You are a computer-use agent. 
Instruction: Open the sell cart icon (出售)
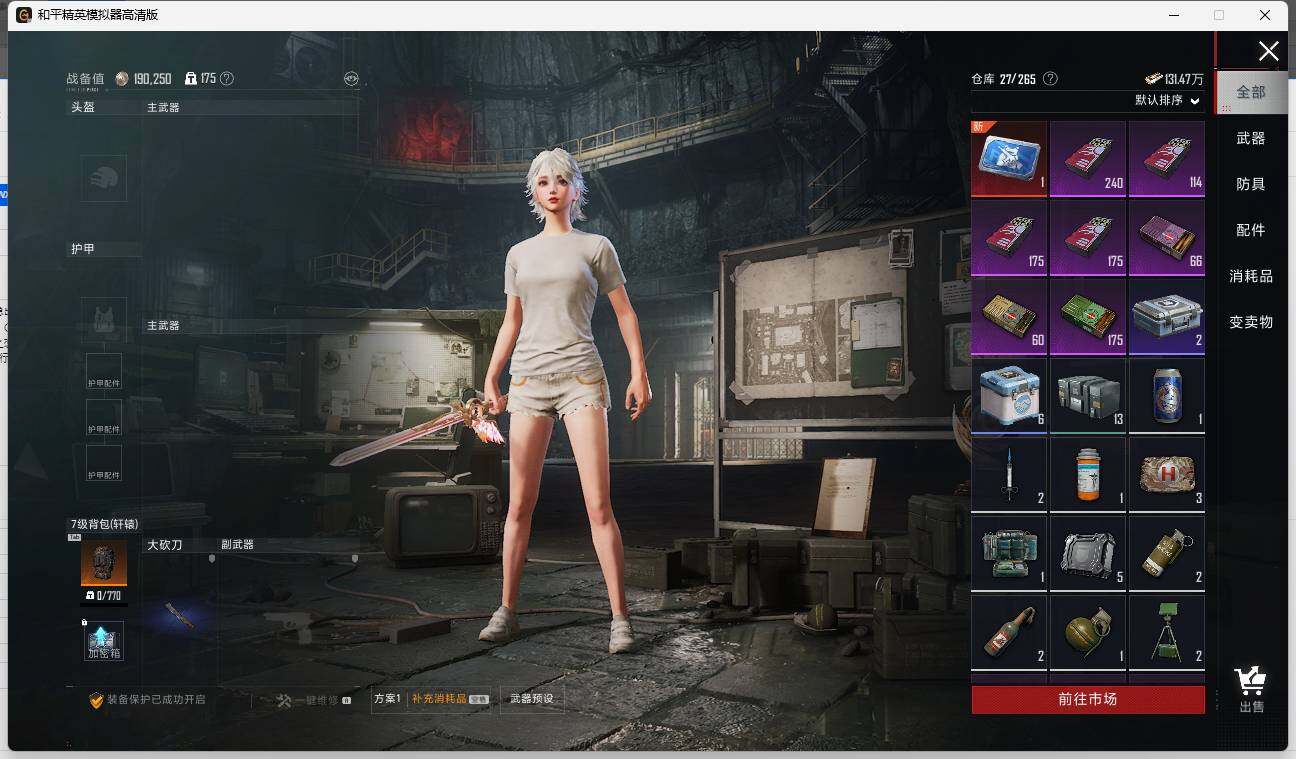point(1251,690)
